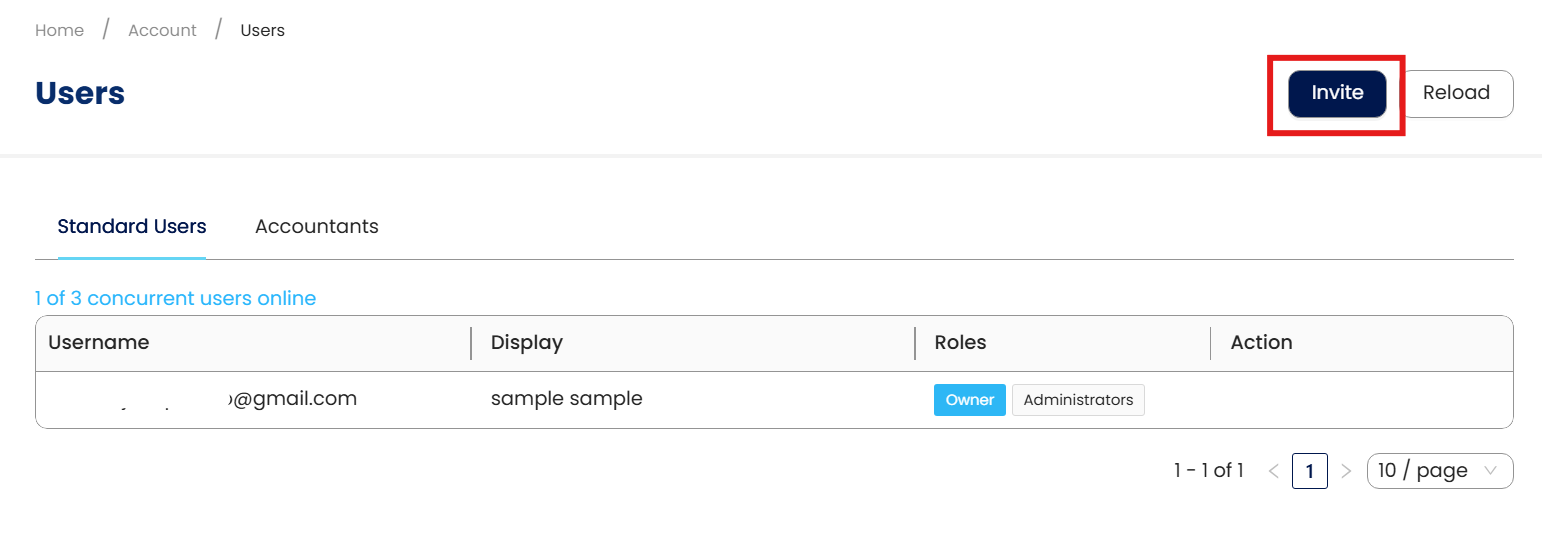Click the next page arrow
This screenshot has height=535, width=1542.
click(x=1346, y=471)
